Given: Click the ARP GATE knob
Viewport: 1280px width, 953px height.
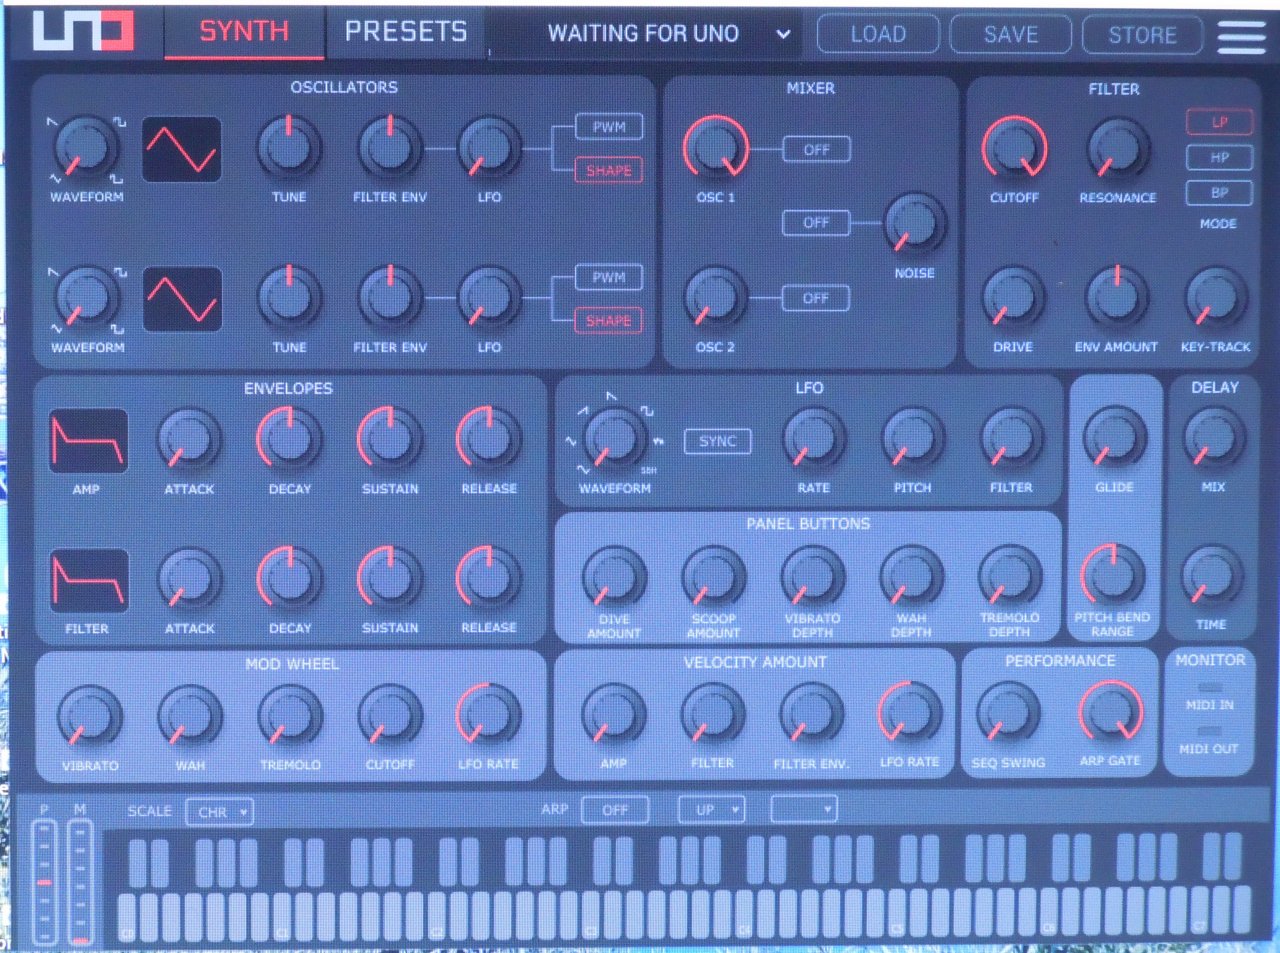Looking at the screenshot, I should [1110, 713].
